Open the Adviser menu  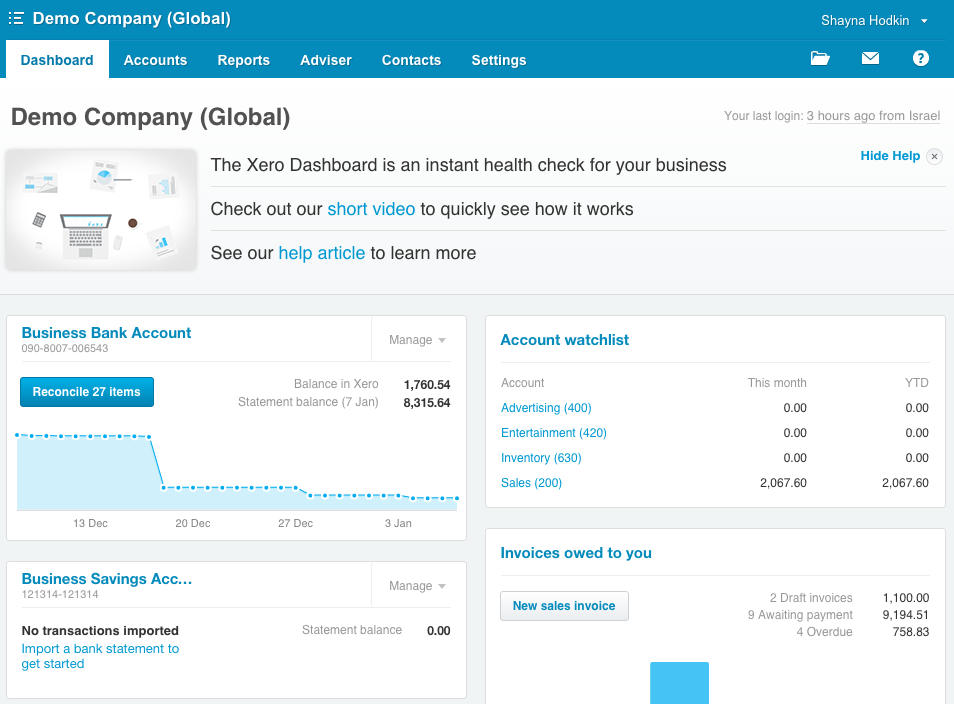coord(326,60)
